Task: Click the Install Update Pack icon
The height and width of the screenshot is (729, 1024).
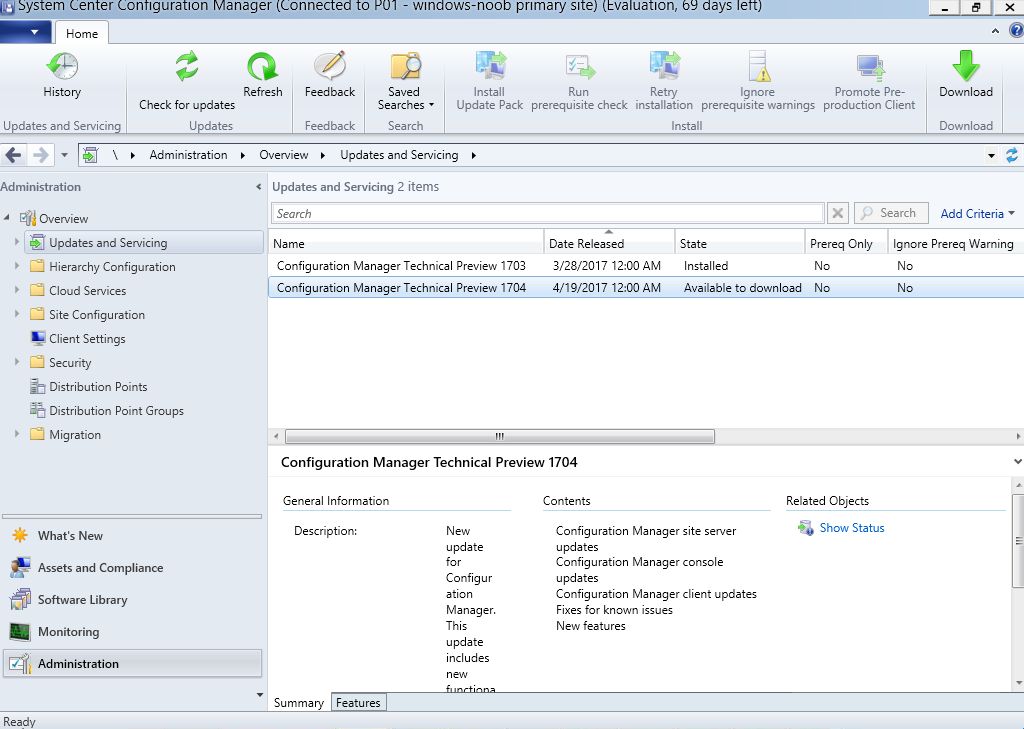Action: point(490,66)
